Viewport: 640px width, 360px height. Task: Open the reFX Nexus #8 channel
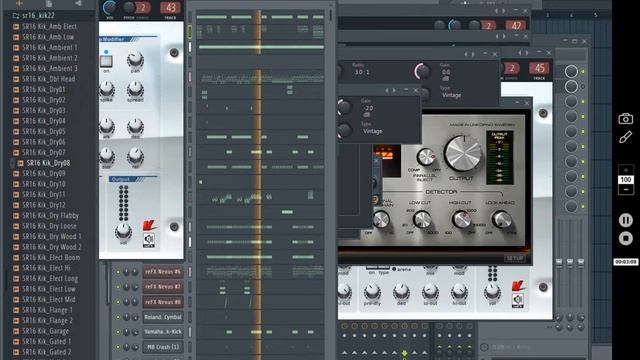[x=162, y=302]
